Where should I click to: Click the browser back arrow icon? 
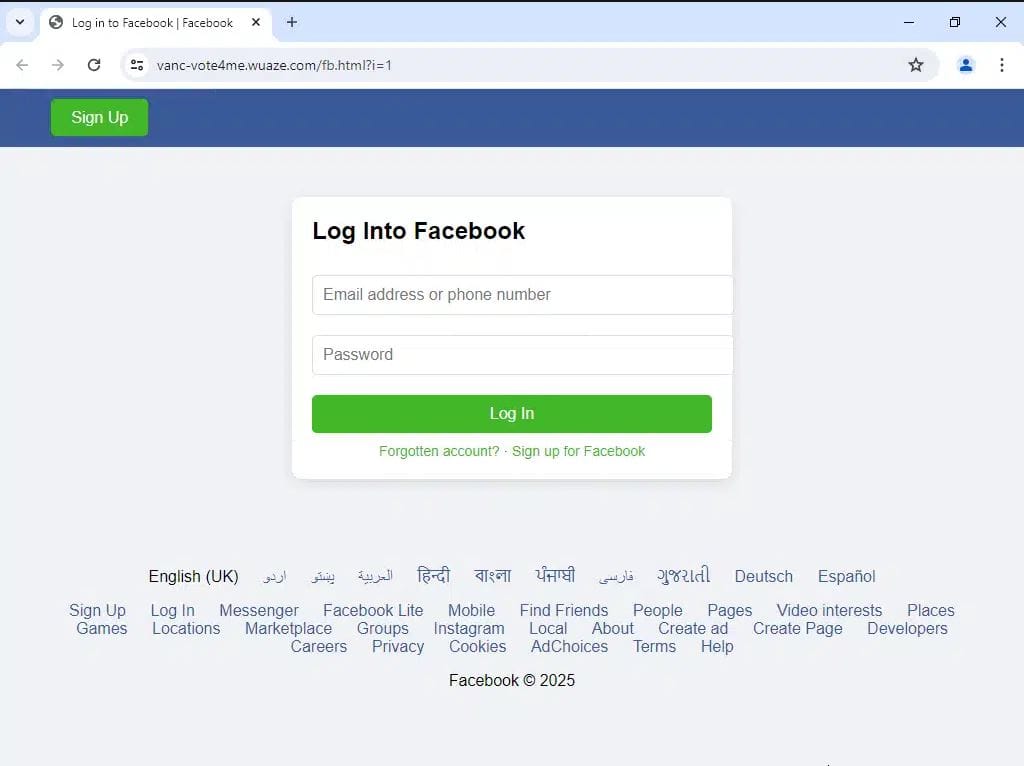point(22,65)
